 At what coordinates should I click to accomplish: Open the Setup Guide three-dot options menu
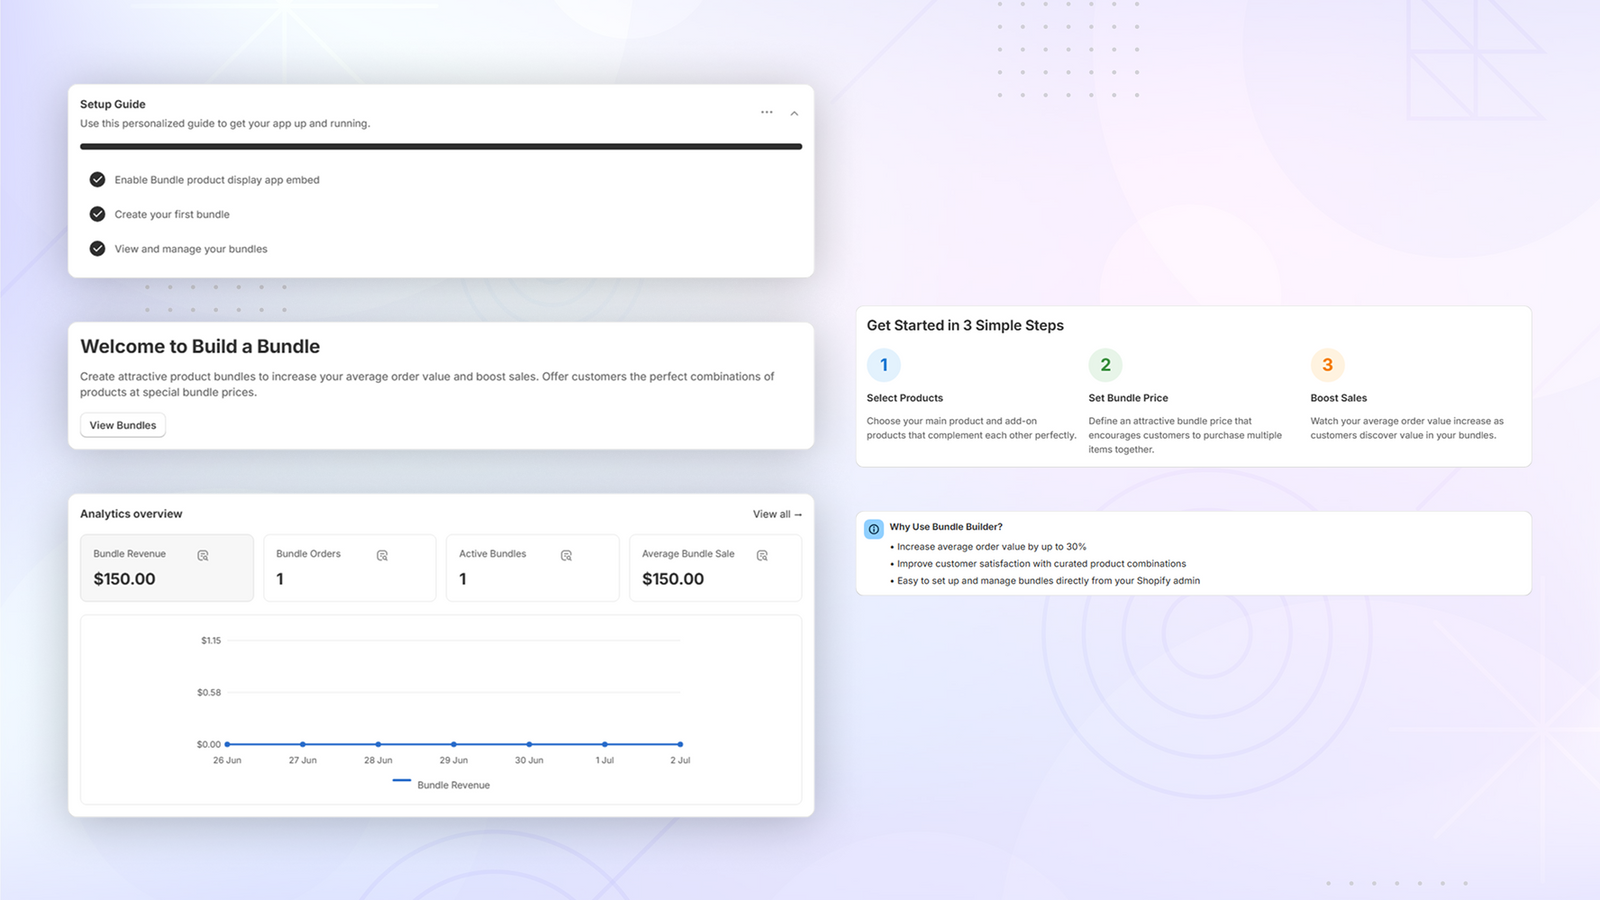coord(766,112)
